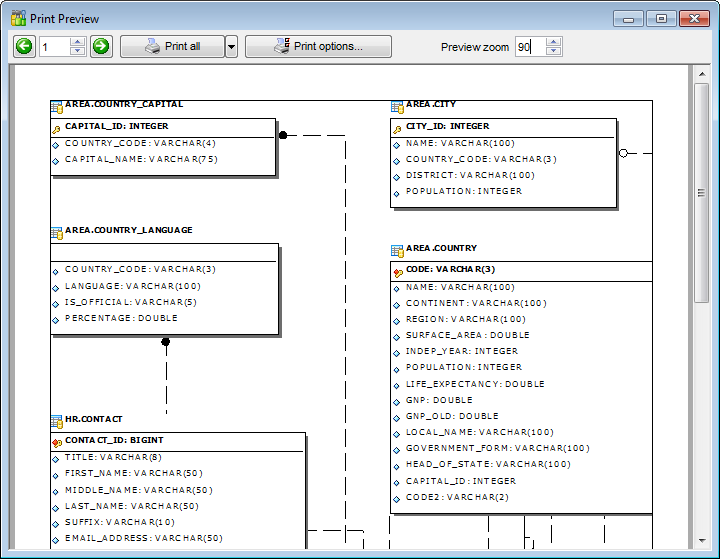
Task: Click the REGION: VARCHAR(100) field
Action: coord(466,319)
